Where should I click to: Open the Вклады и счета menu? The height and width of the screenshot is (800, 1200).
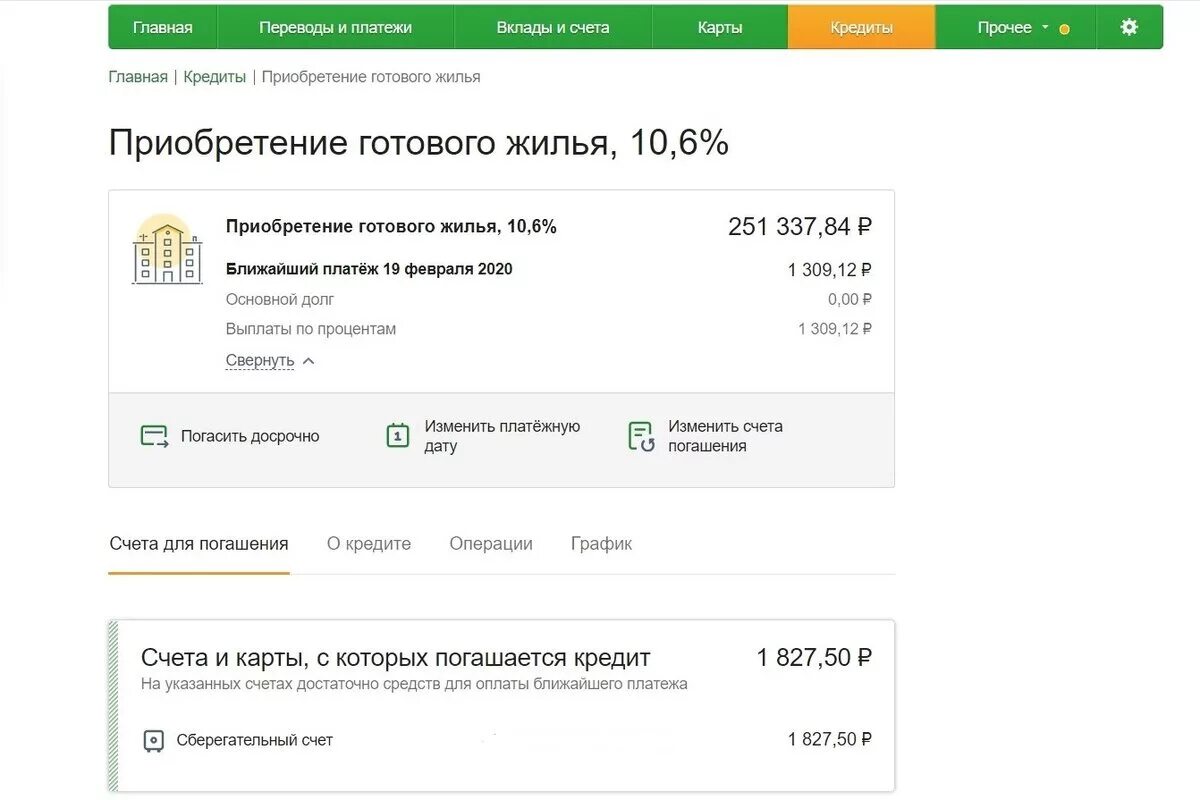coord(553,28)
